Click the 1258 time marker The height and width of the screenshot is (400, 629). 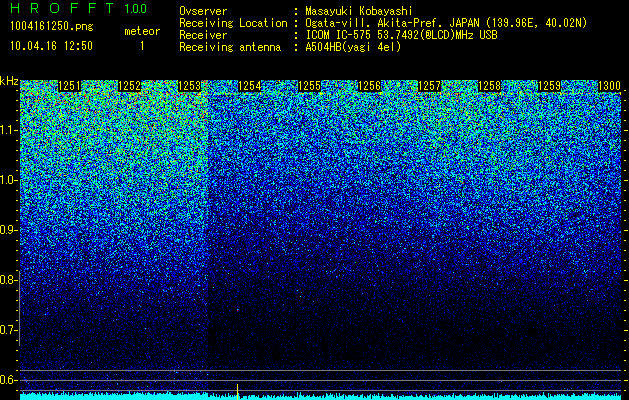[x=489, y=86]
